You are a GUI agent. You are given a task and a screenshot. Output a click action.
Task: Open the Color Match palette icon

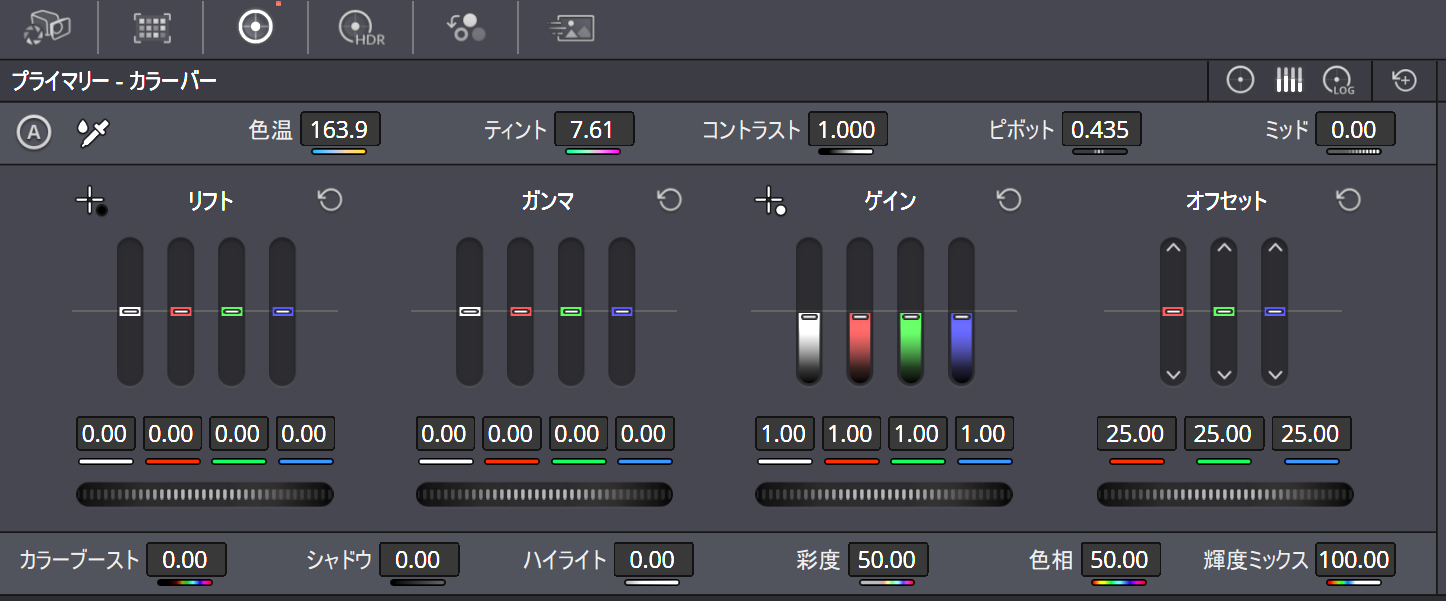pyautogui.click(x=151, y=28)
